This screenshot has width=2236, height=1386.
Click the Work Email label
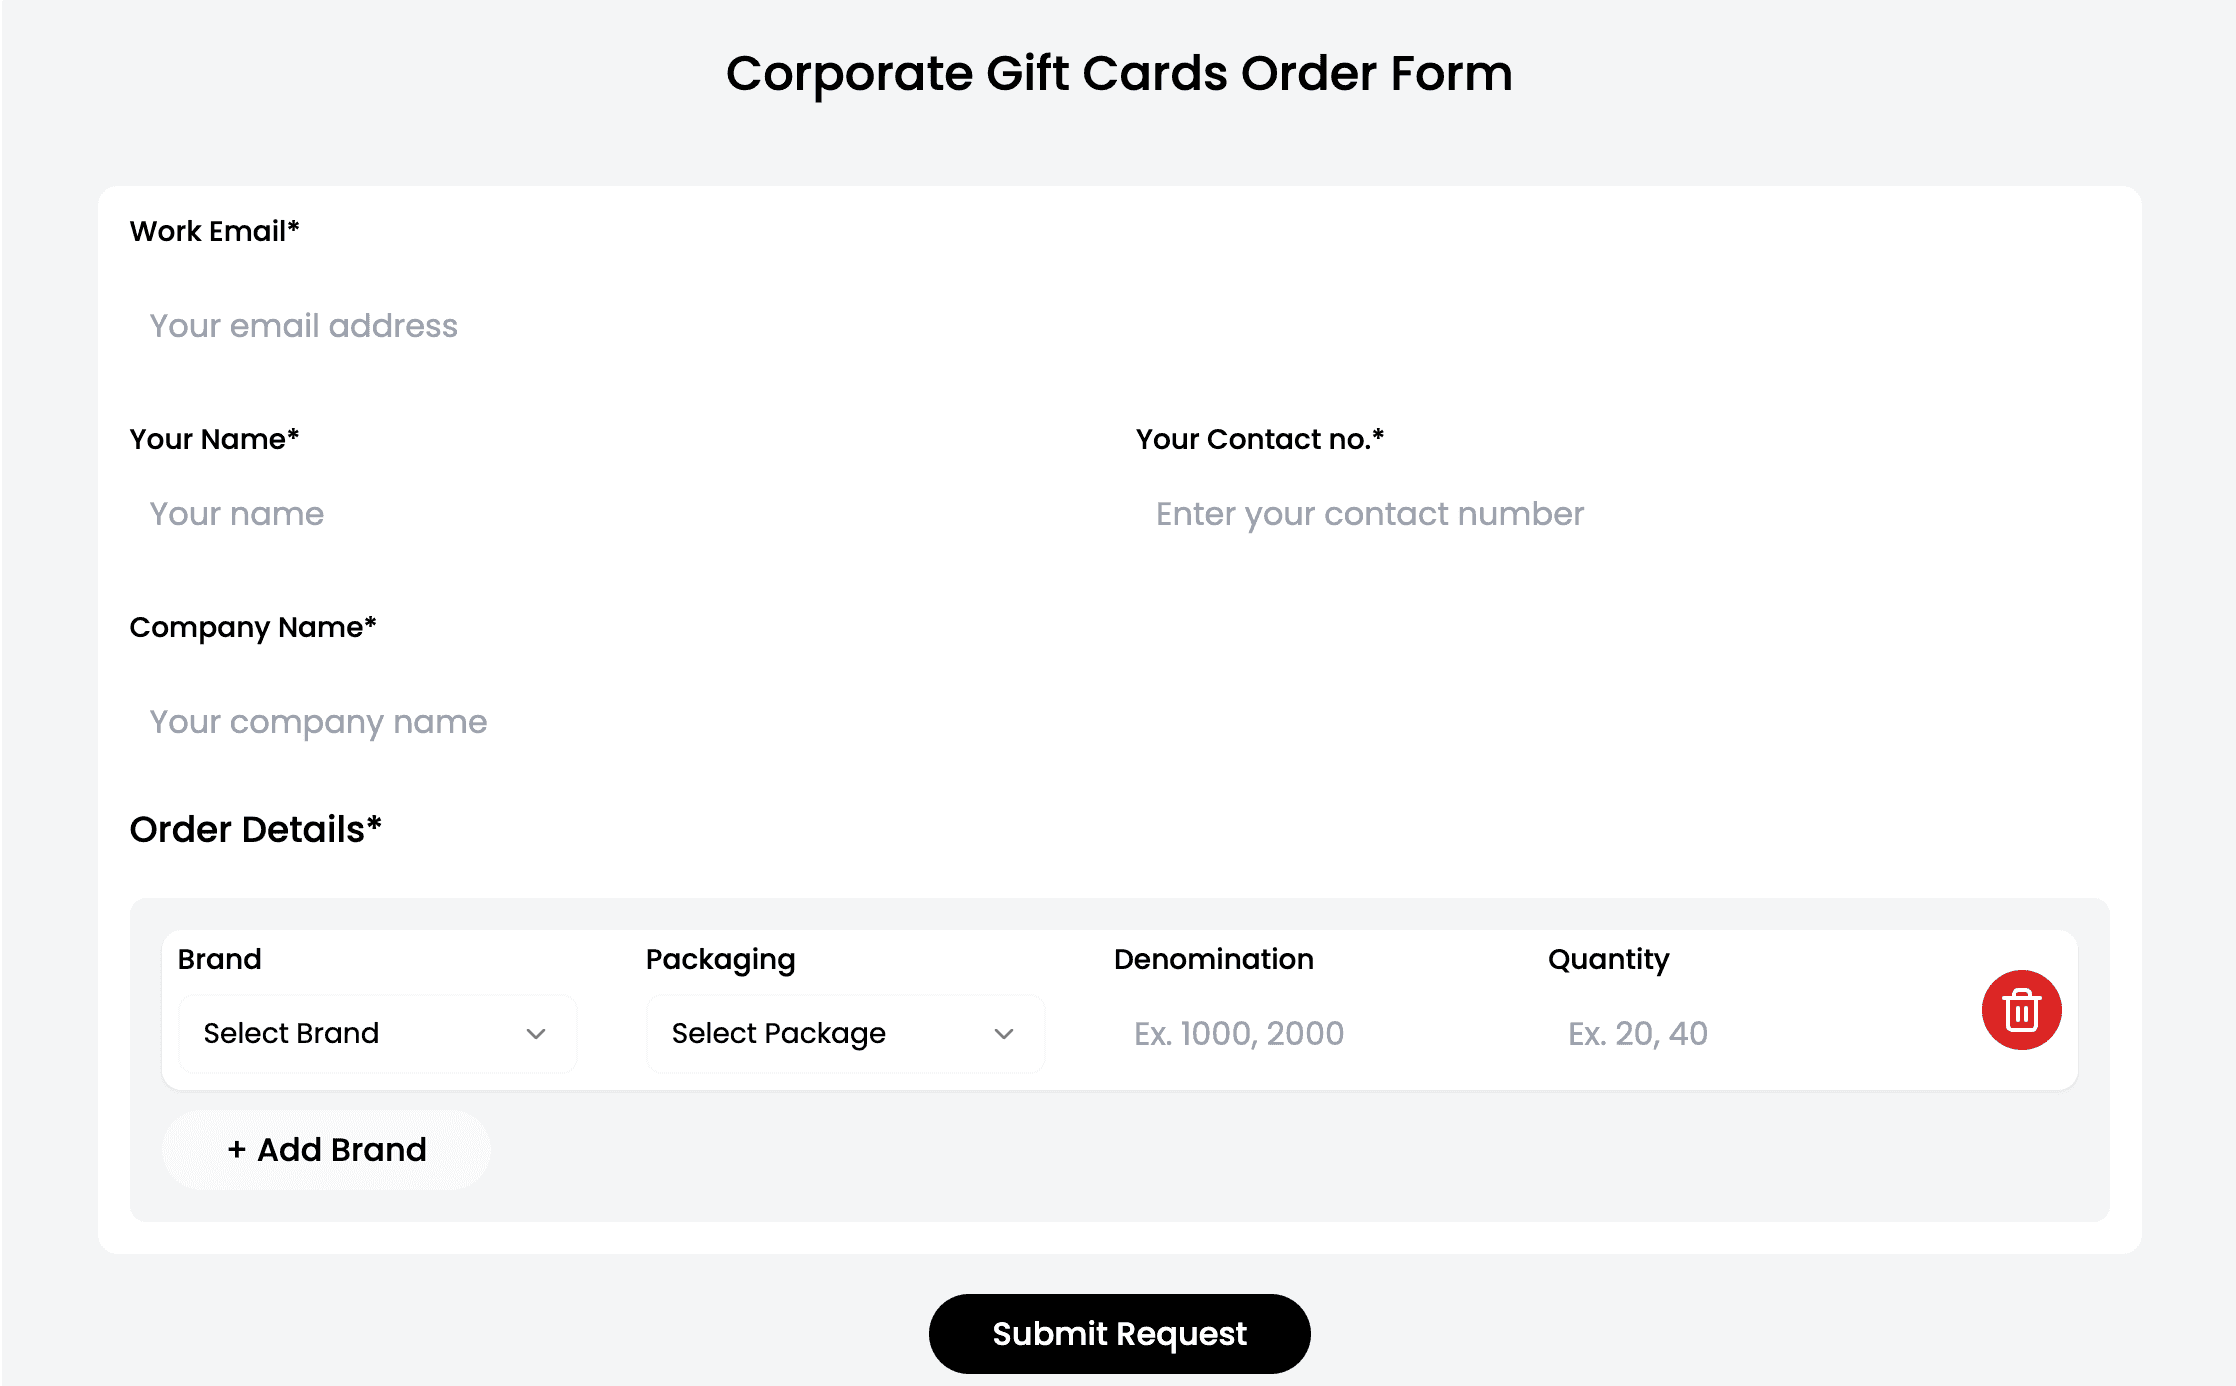click(214, 232)
